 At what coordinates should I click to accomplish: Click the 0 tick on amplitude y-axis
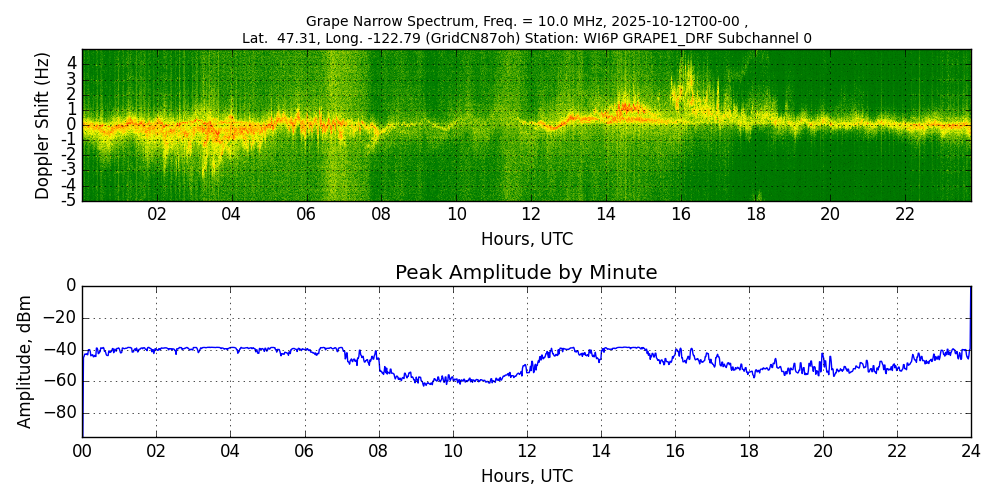point(70,286)
